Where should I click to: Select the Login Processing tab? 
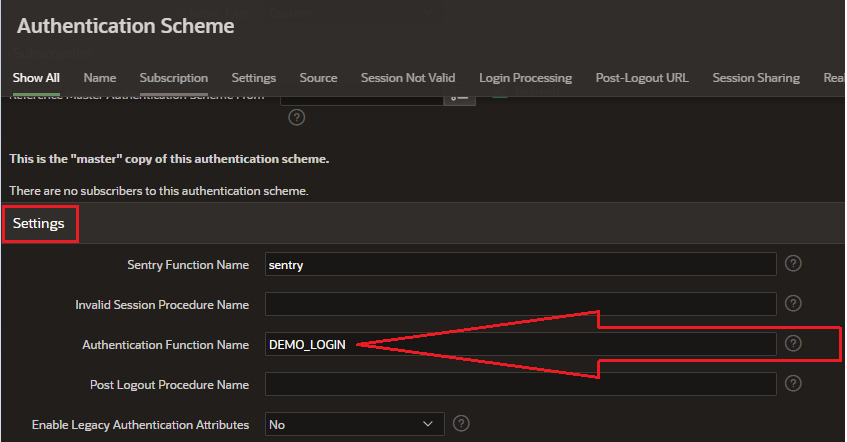525,78
